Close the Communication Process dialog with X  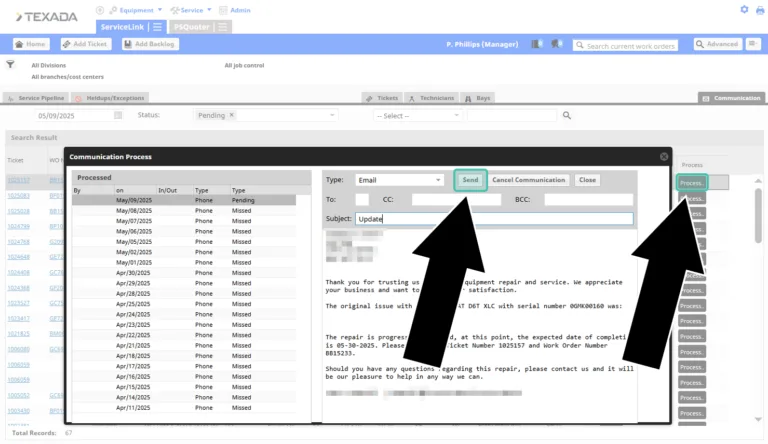(664, 156)
